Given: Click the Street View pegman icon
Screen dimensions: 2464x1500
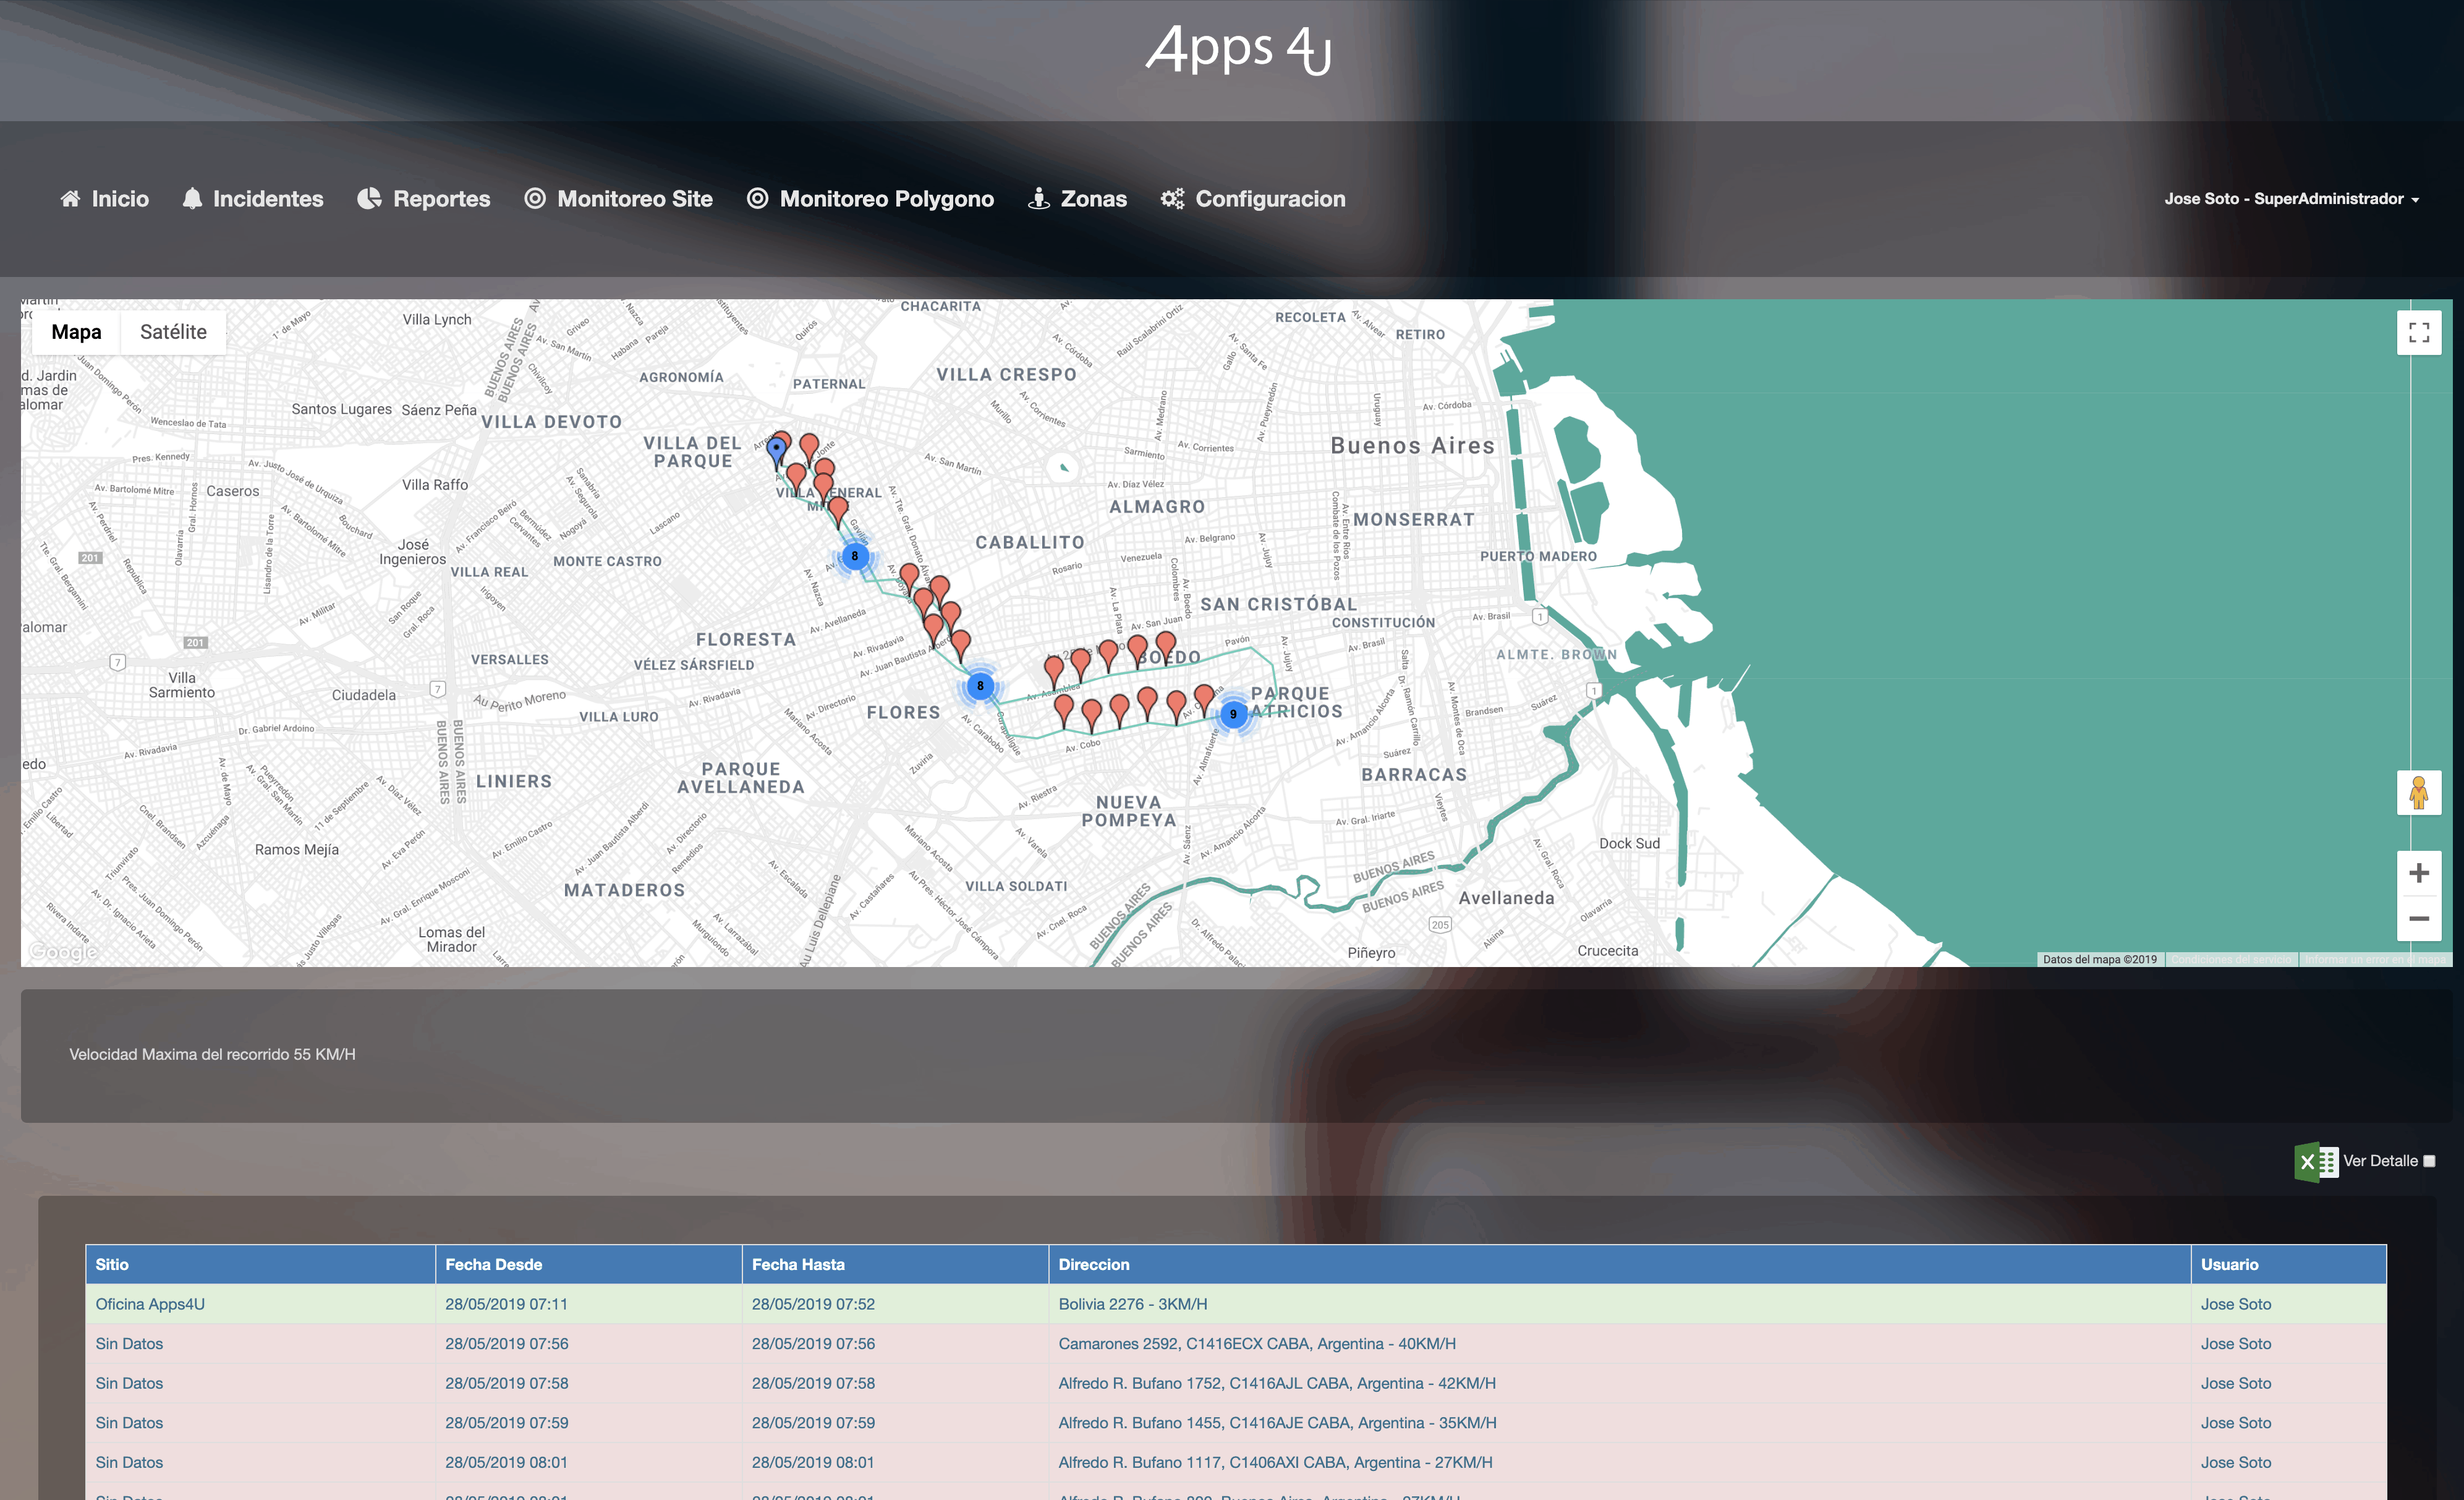Looking at the screenshot, I should [x=2418, y=793].
